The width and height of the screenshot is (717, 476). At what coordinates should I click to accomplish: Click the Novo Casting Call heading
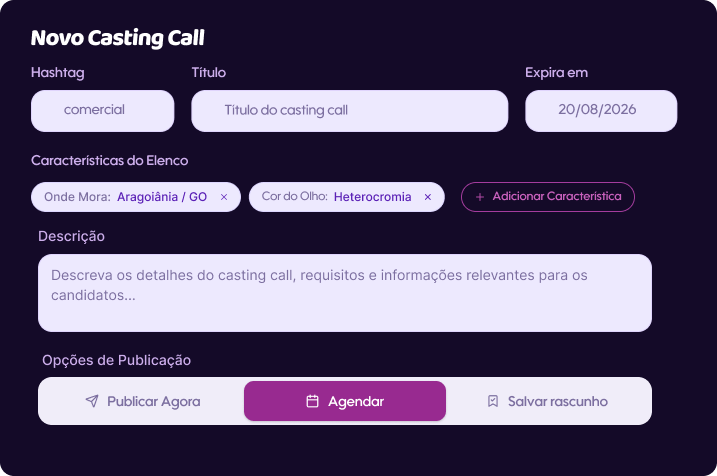[118, 38]
